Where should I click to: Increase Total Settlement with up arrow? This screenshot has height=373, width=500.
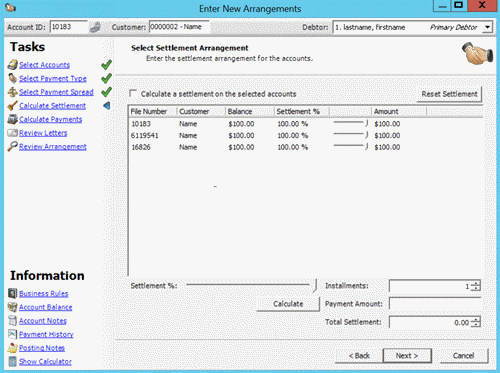[x=477, y=320]
